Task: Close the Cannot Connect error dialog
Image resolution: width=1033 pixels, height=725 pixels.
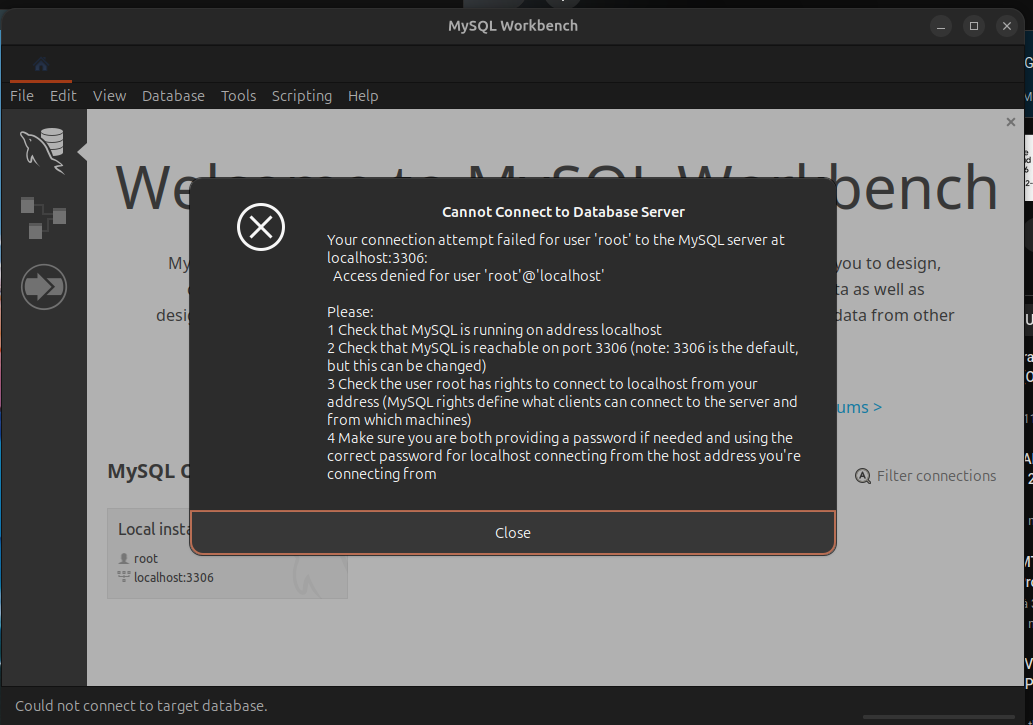Action: (513, 533)
